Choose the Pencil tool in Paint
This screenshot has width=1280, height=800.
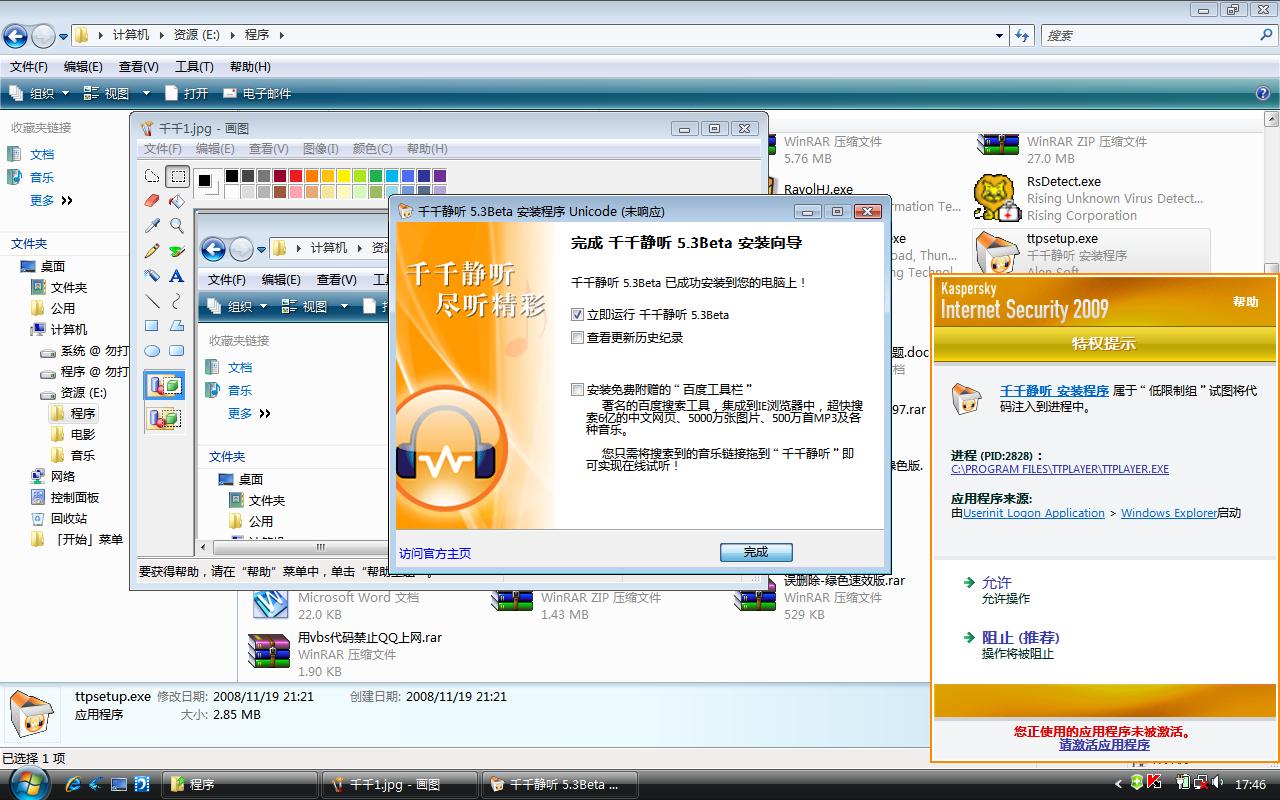pyautogui.click(x=152, y=251)
